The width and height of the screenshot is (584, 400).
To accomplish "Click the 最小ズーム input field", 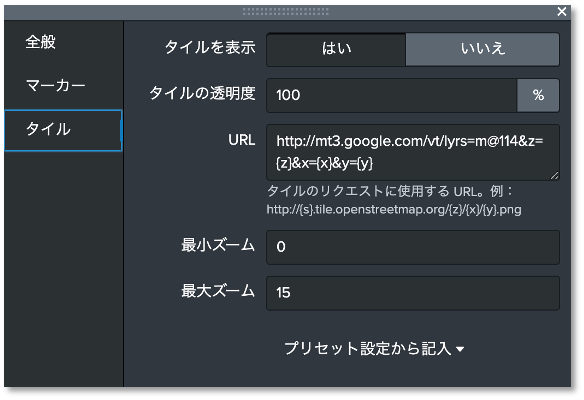I will coord(413,247).
